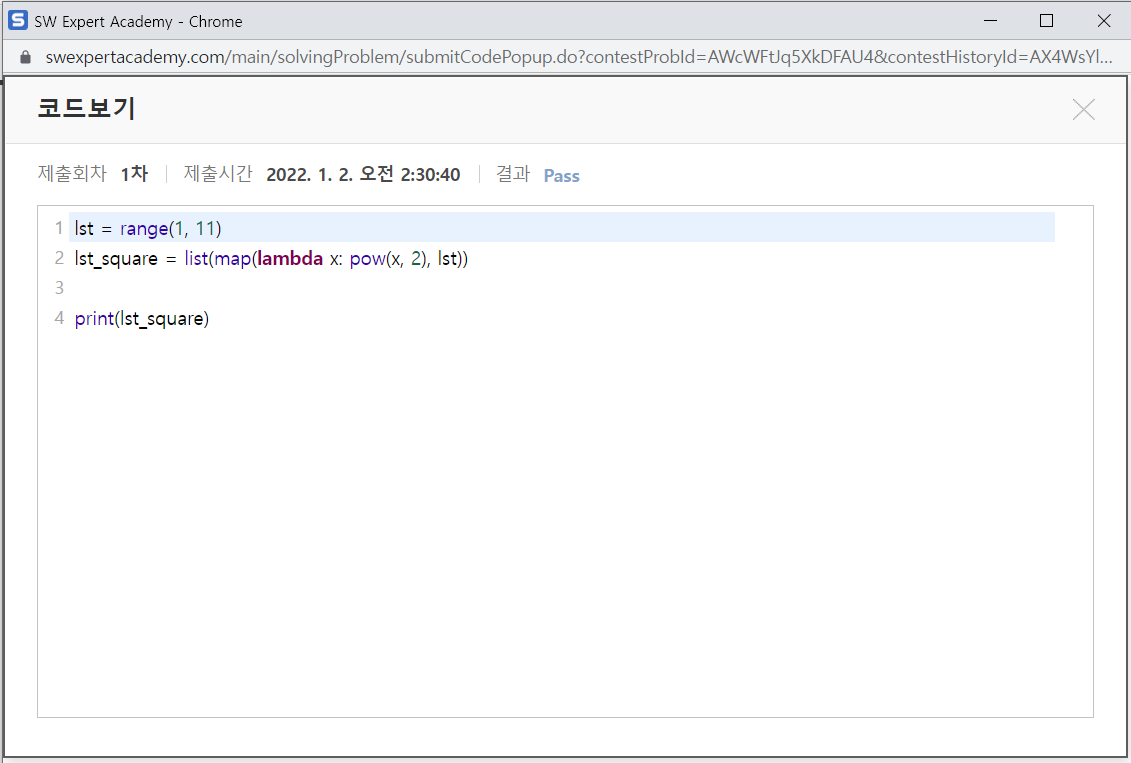Click the lock icon in the address bar
The height and width of the screenshot is (763, 1131).
(25, 57)
